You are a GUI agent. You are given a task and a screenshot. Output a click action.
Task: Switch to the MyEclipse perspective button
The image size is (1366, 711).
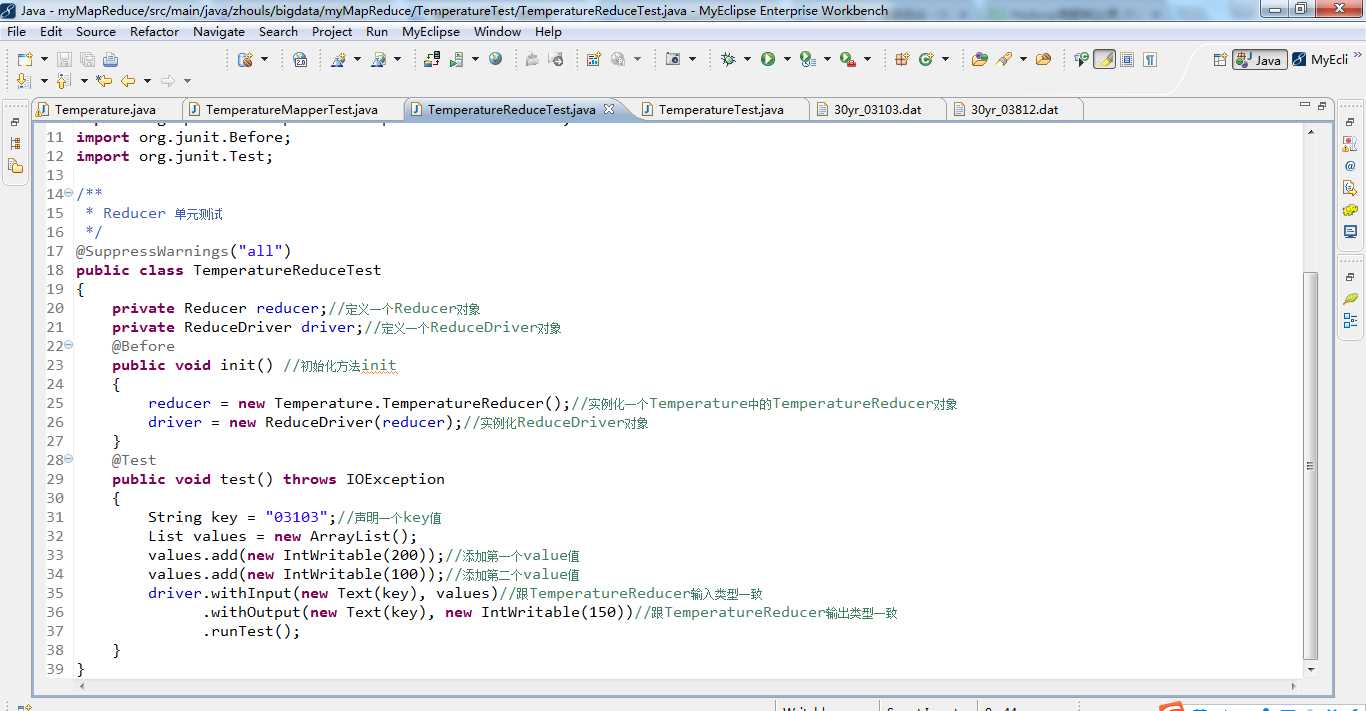pos(1320,59)
